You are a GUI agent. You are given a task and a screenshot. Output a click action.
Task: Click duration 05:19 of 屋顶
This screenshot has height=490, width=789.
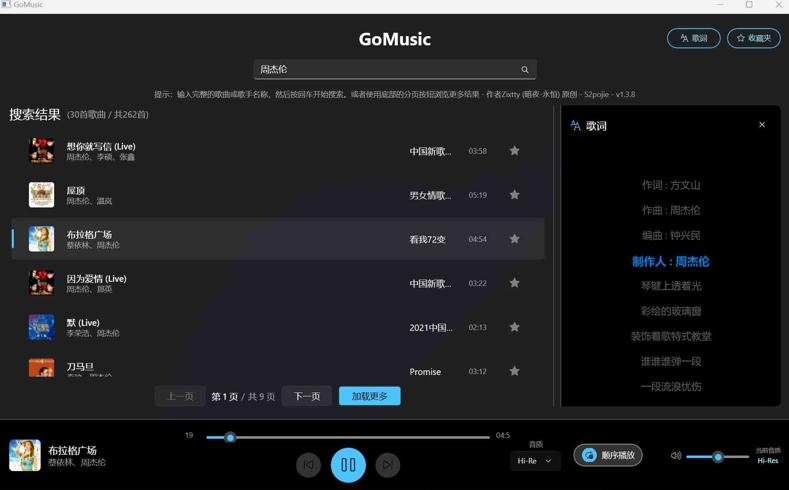tap(478, 195)
